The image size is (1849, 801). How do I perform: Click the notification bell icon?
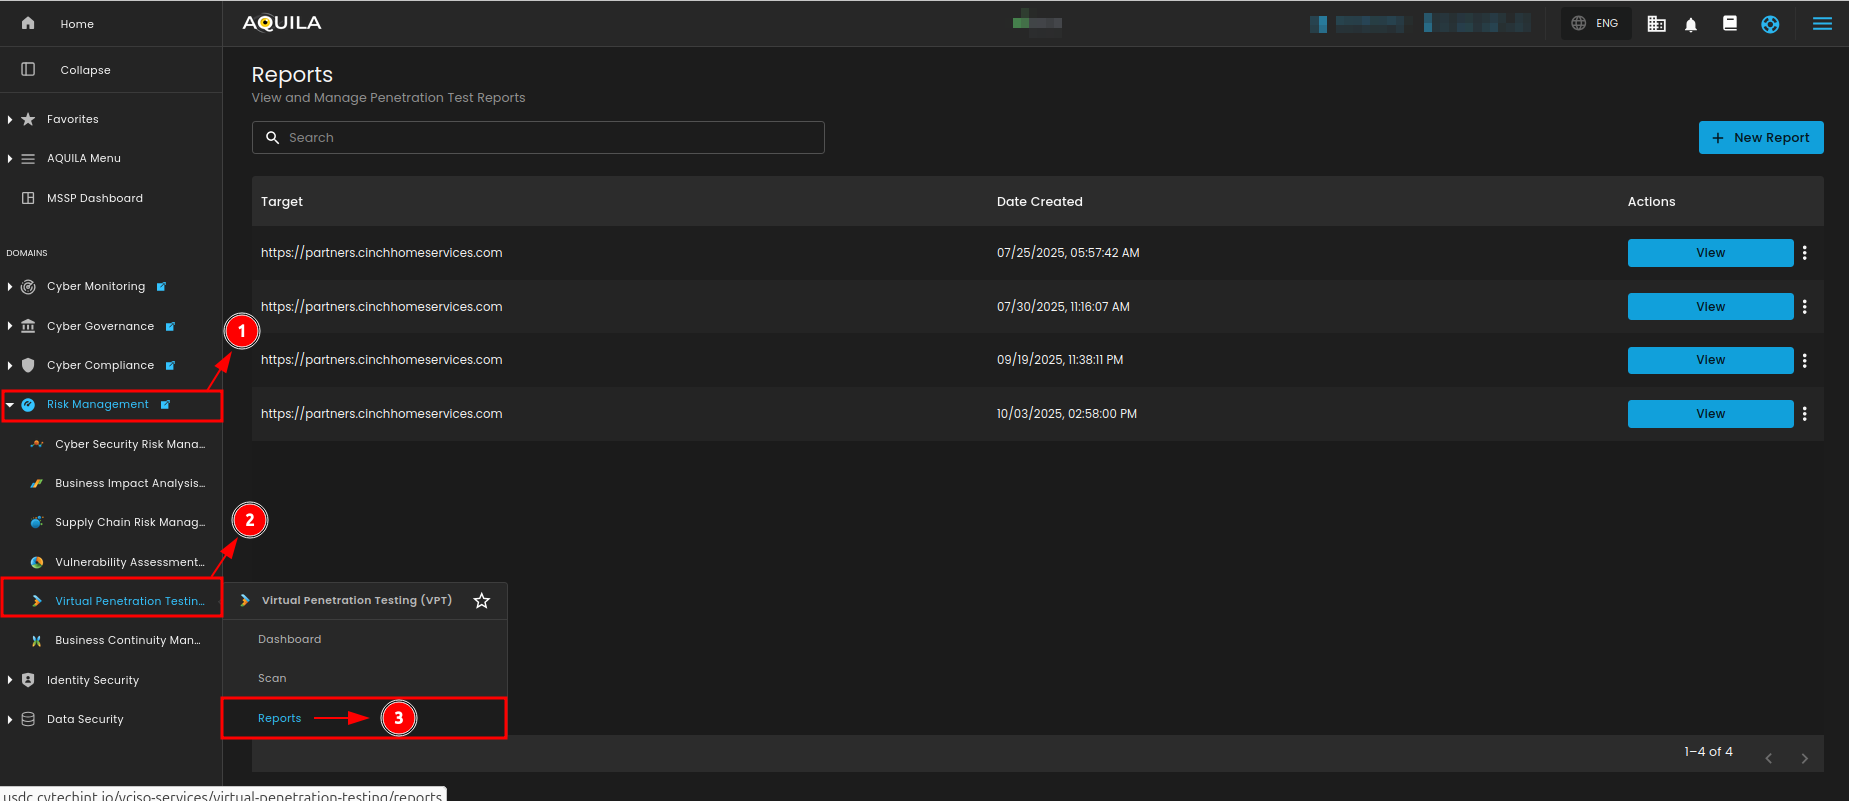coord(1691,24)
